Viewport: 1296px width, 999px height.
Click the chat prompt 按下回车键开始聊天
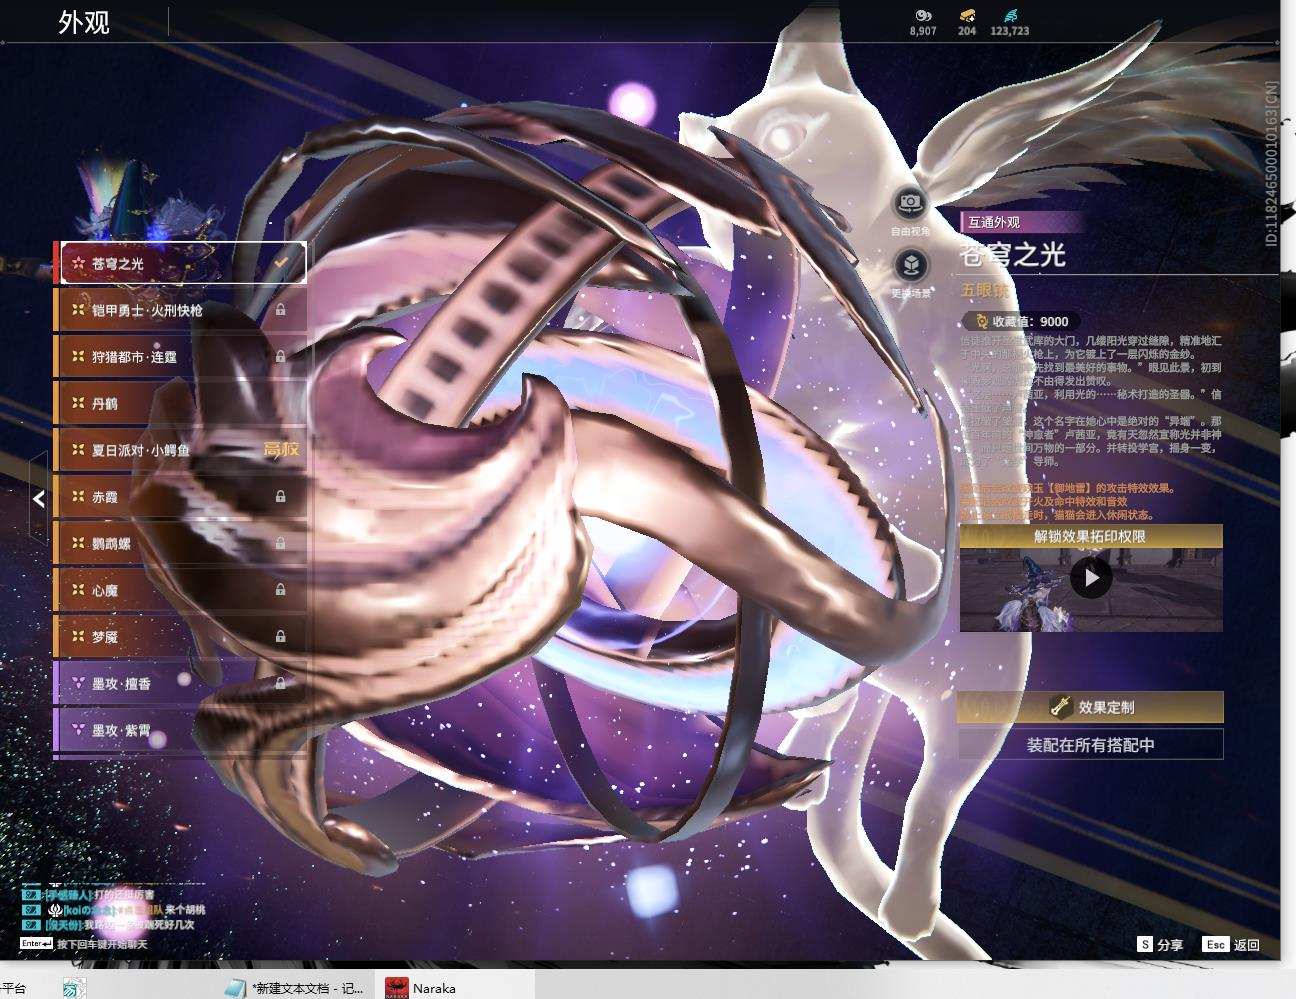pos(102,944)
